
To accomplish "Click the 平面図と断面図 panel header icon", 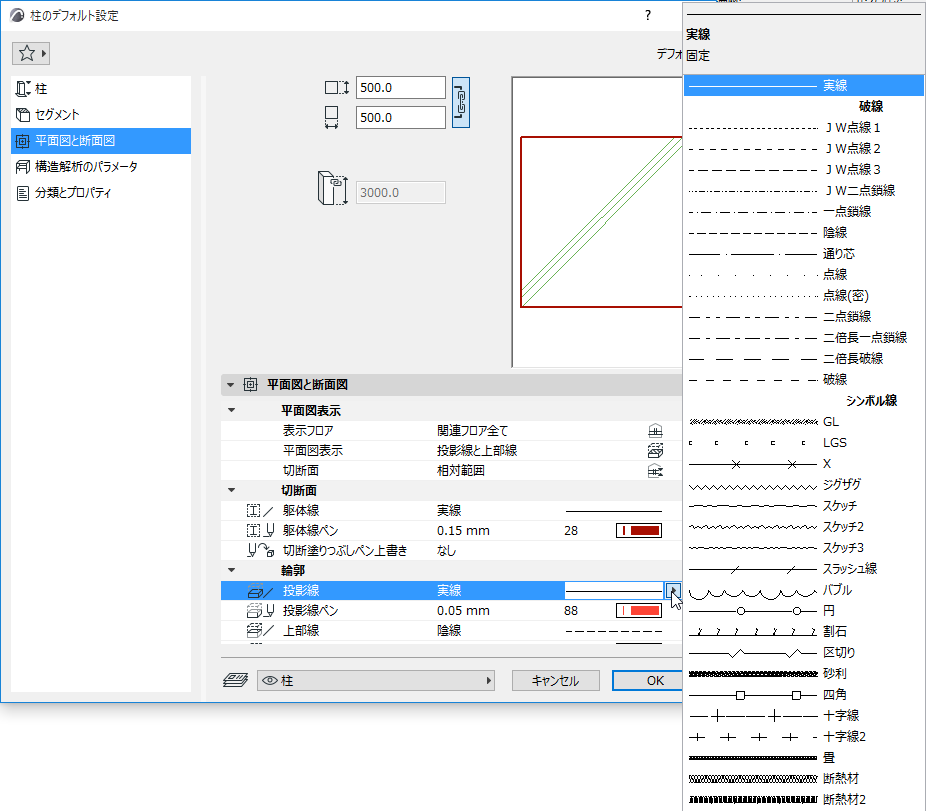I will click(250, 385).
